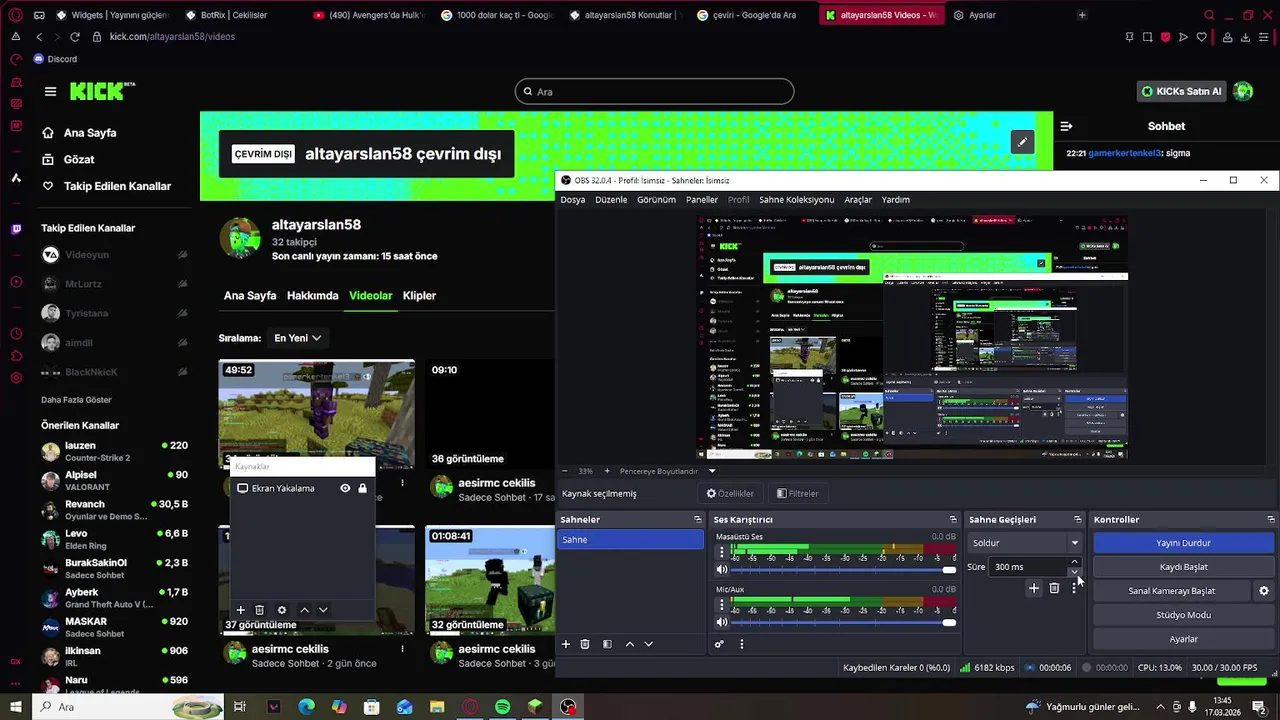Open the user avatar menu on Kick

click(1243, 91)
